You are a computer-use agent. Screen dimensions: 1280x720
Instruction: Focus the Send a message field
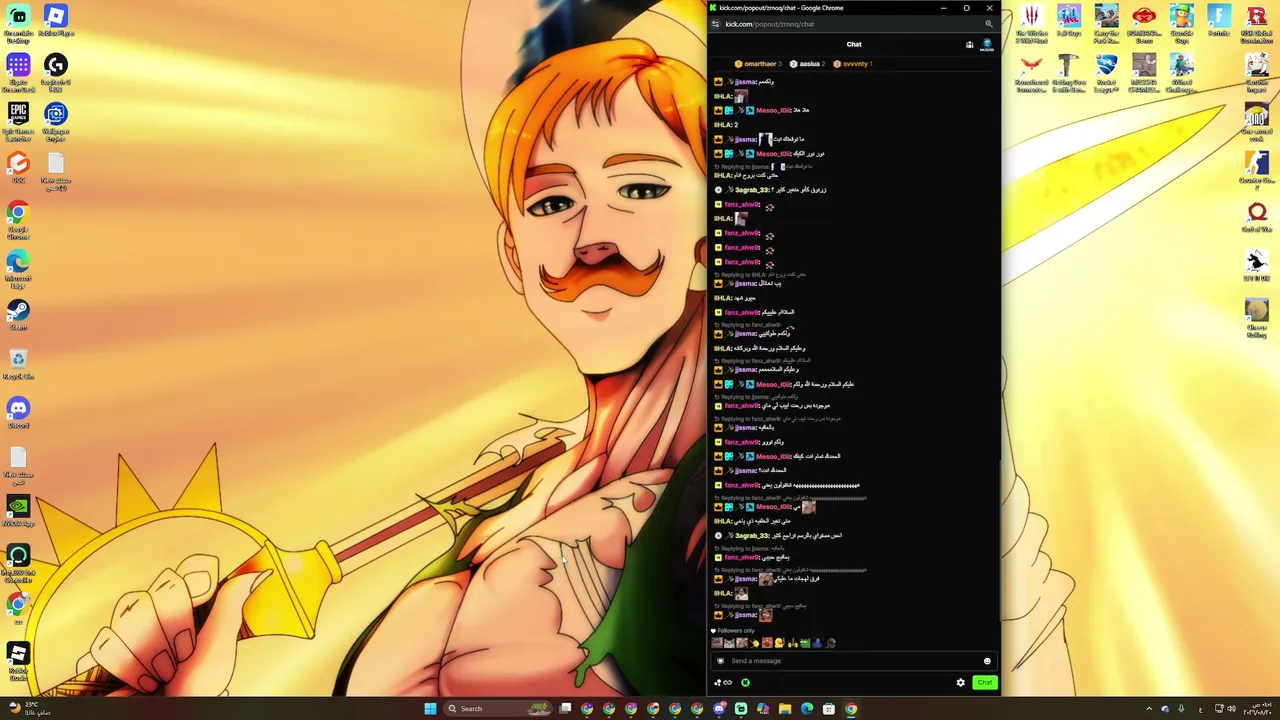(854, 661)
